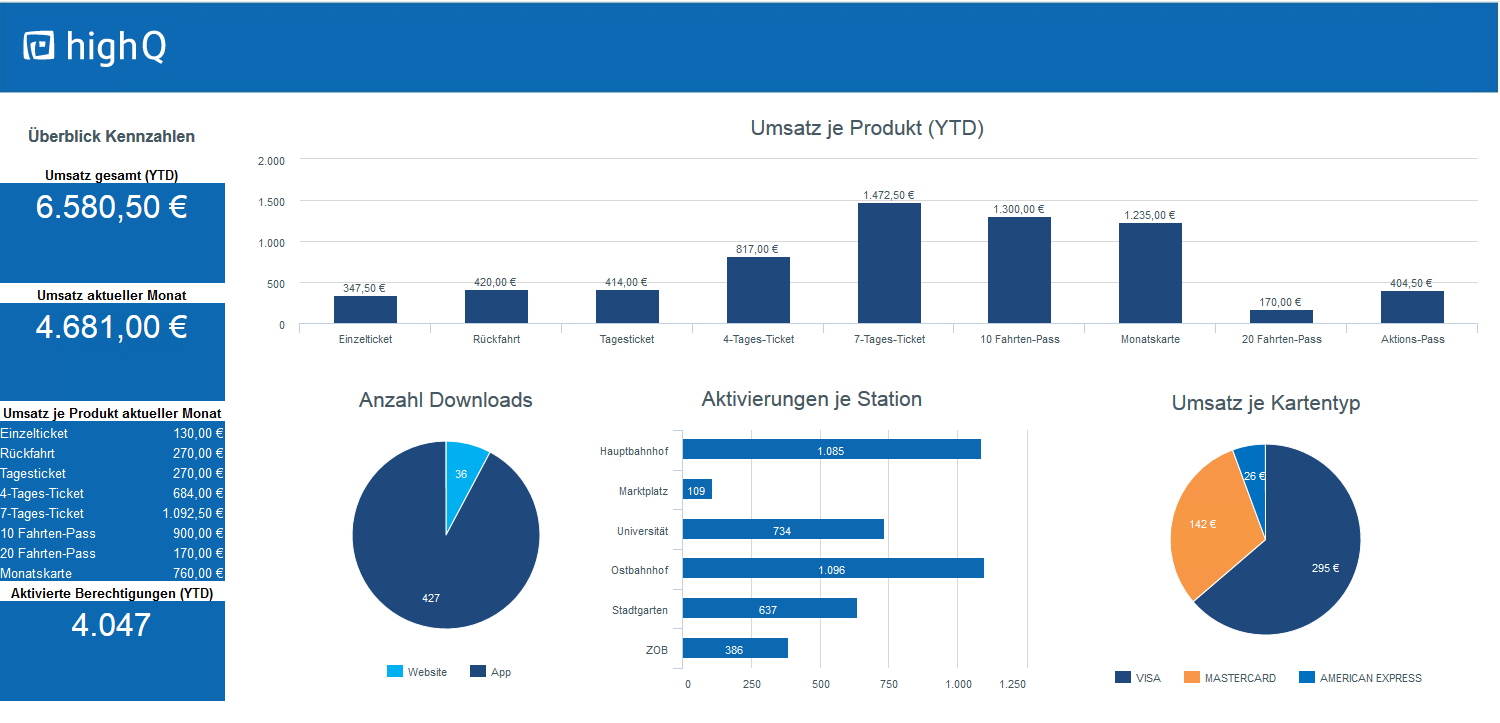Click the Hauptbahnhof activation bar
1500x723 pixels.
(830, 449)
